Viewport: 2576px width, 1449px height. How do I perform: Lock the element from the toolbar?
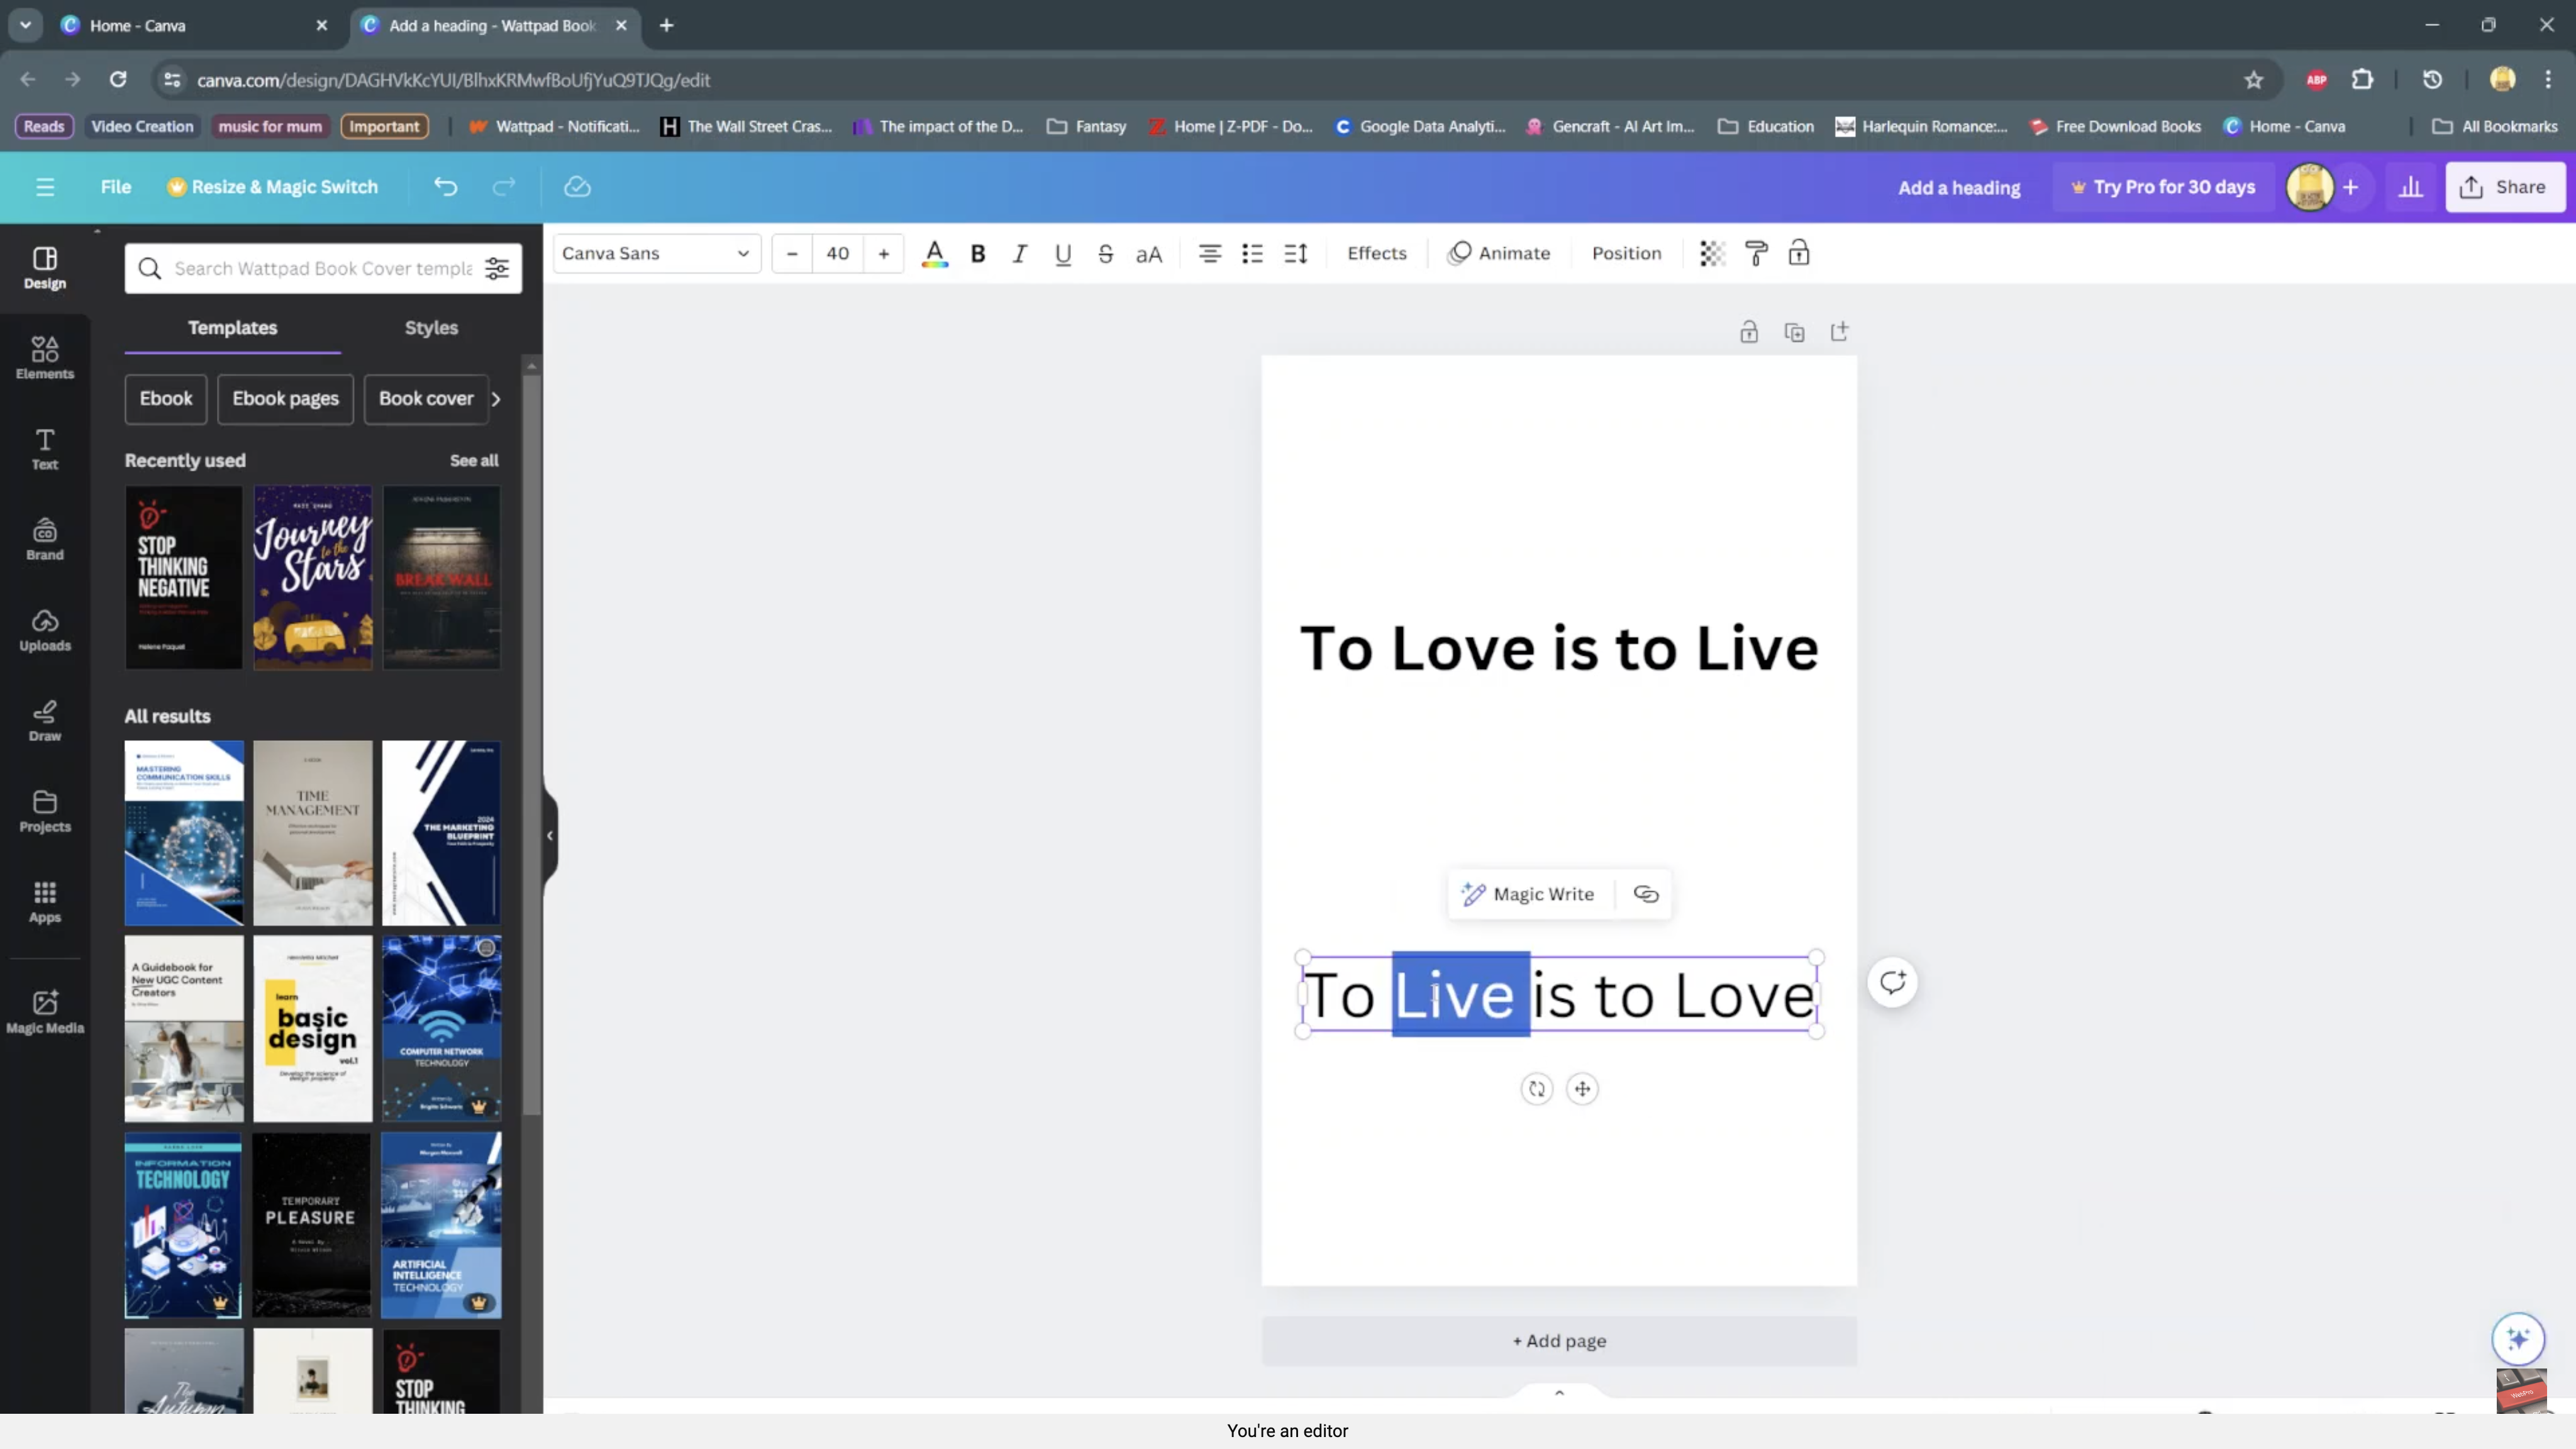pyautogui.click(x=1799, y=254)
